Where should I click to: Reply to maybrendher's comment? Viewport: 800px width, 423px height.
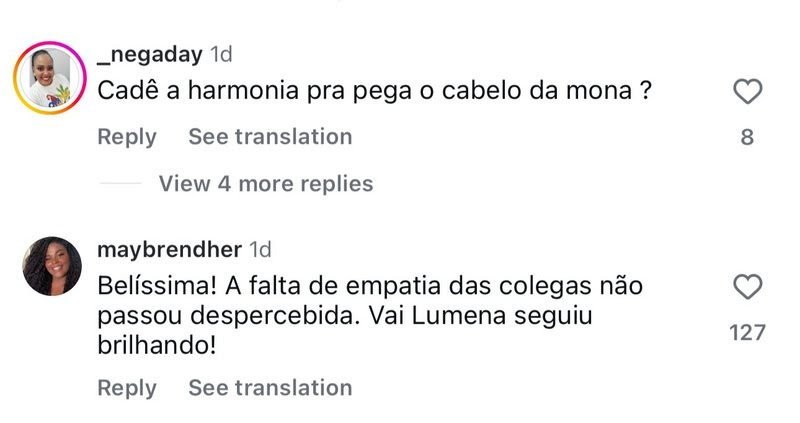pyautogui.click(x=127, y=388)
